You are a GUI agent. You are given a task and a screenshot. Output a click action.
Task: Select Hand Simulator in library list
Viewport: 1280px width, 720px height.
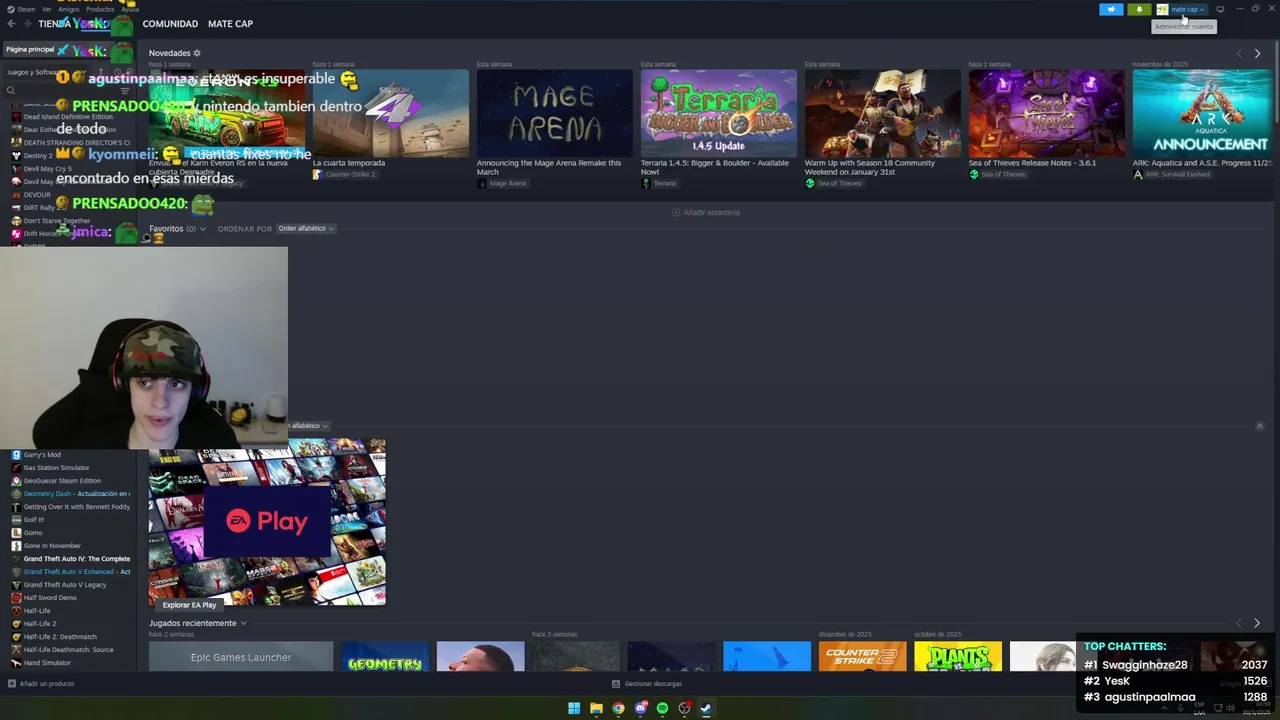click(x=70, y=663)
